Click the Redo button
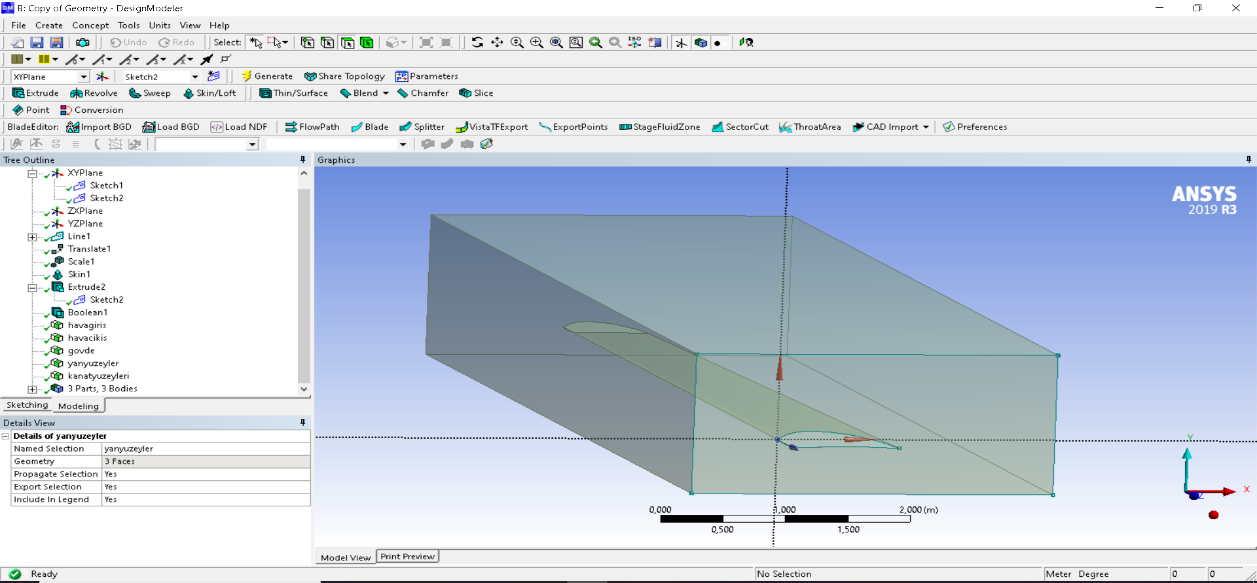Screen dimensions: 1257x583 (x=176, y=42)
